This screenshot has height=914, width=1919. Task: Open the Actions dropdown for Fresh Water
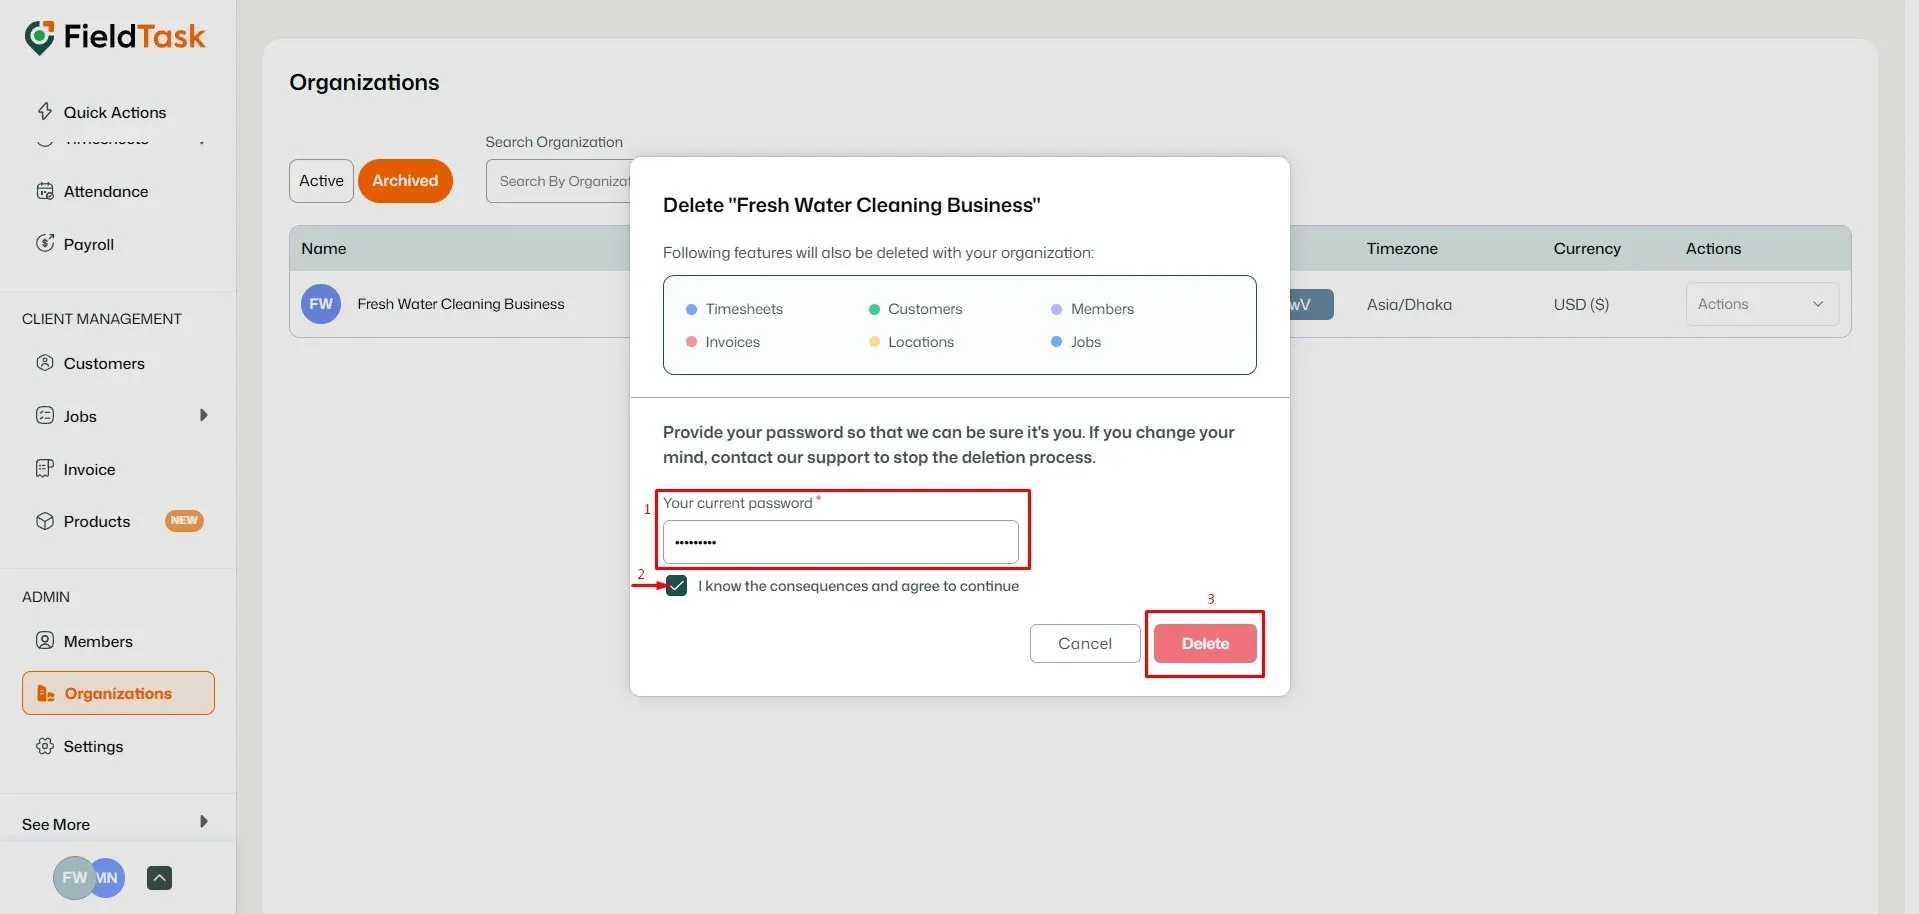[1762, 304]
